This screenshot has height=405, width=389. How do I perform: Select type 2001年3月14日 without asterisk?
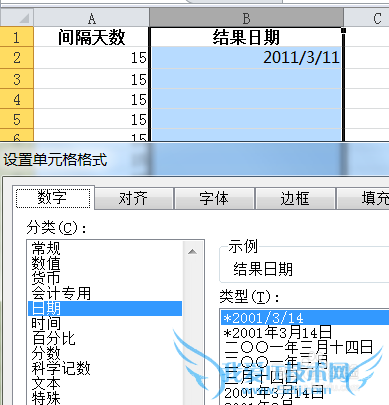click(x=305, y=392)
